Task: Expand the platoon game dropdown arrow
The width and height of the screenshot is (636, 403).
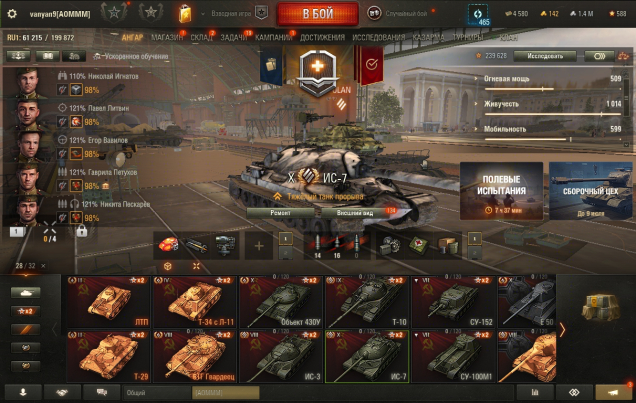Action: click(203, 14)
